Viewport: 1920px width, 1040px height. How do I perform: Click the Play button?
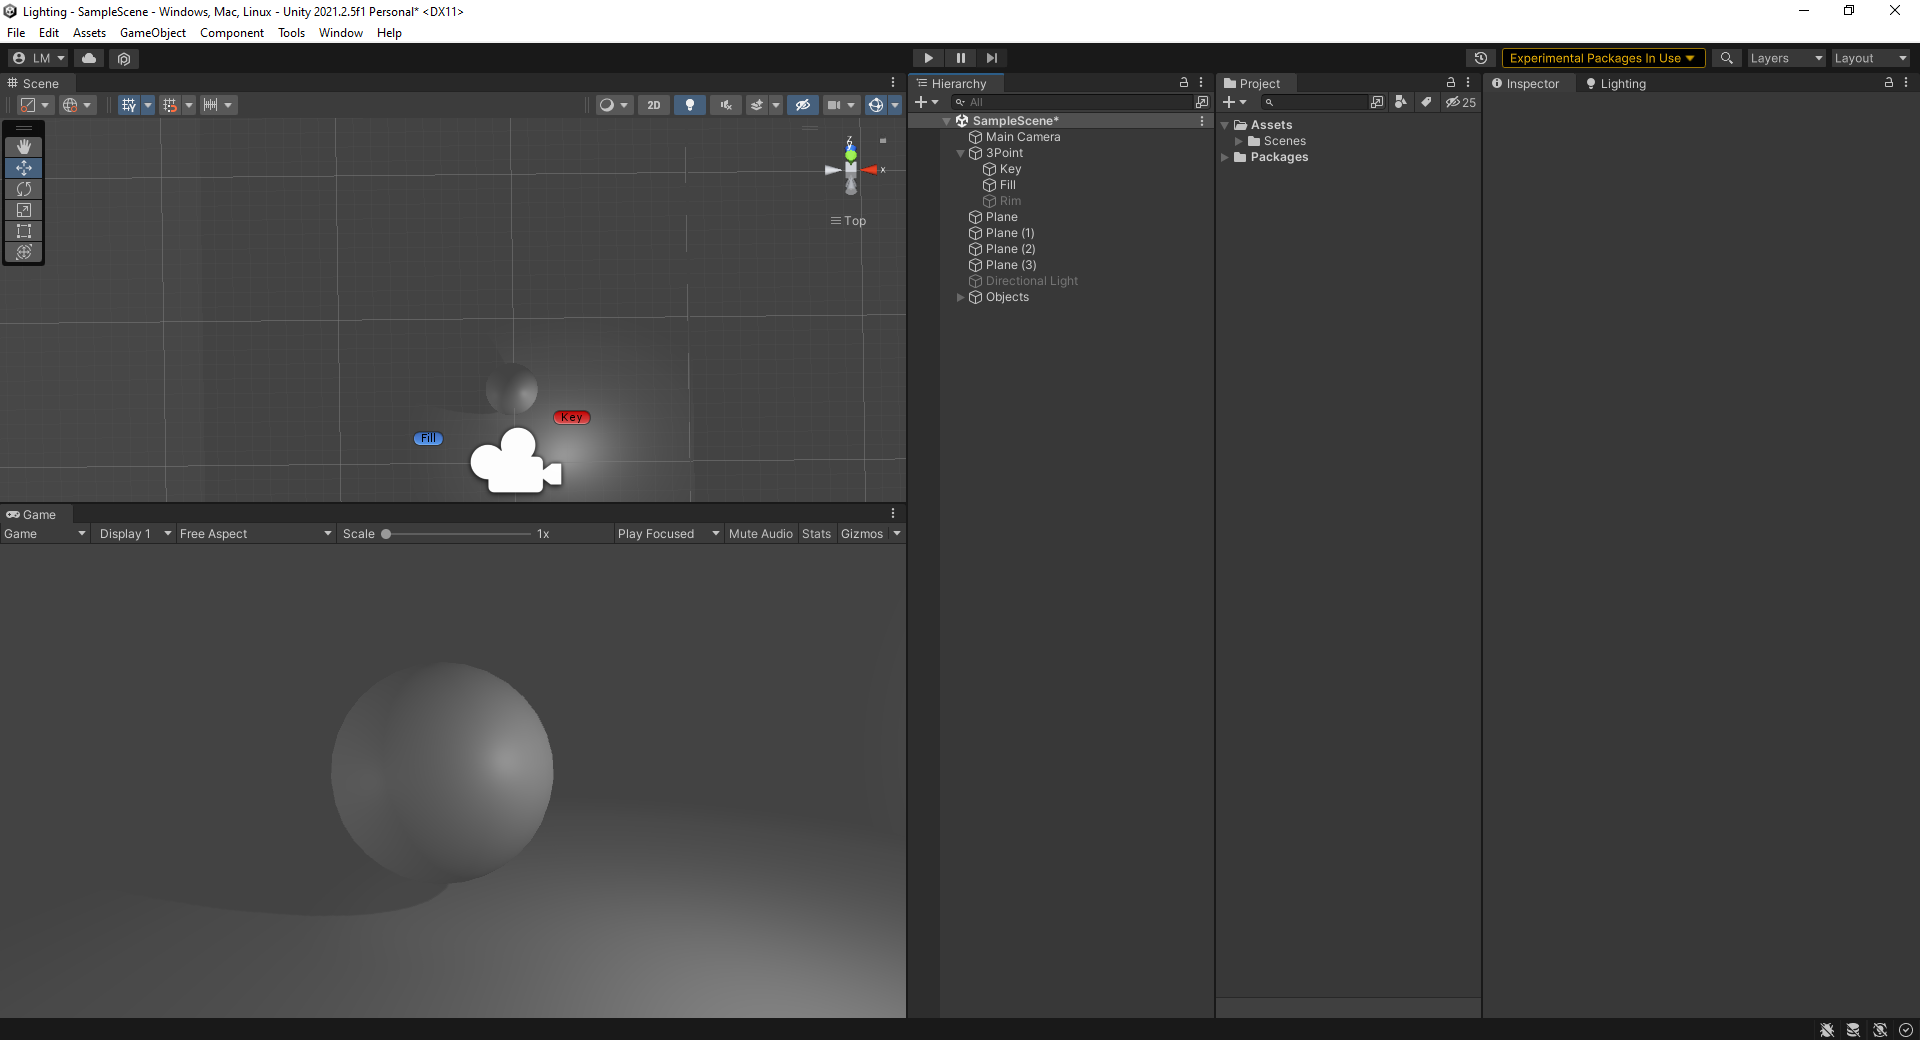(x=928, y=58)
